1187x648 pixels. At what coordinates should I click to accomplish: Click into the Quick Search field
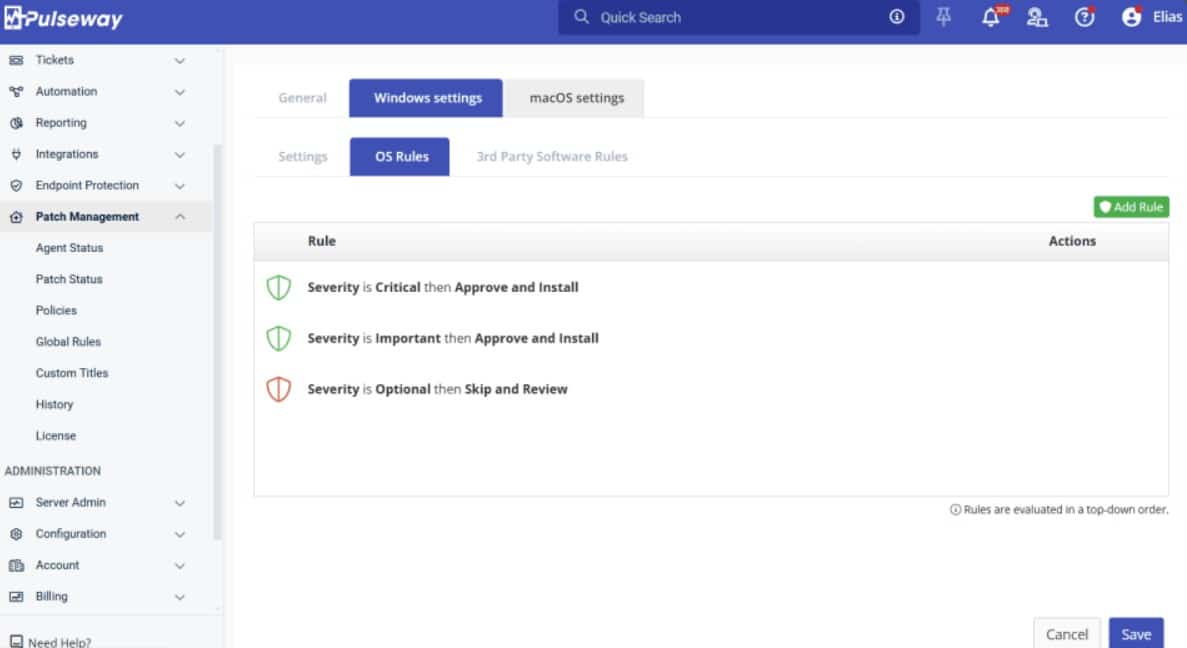738,17
